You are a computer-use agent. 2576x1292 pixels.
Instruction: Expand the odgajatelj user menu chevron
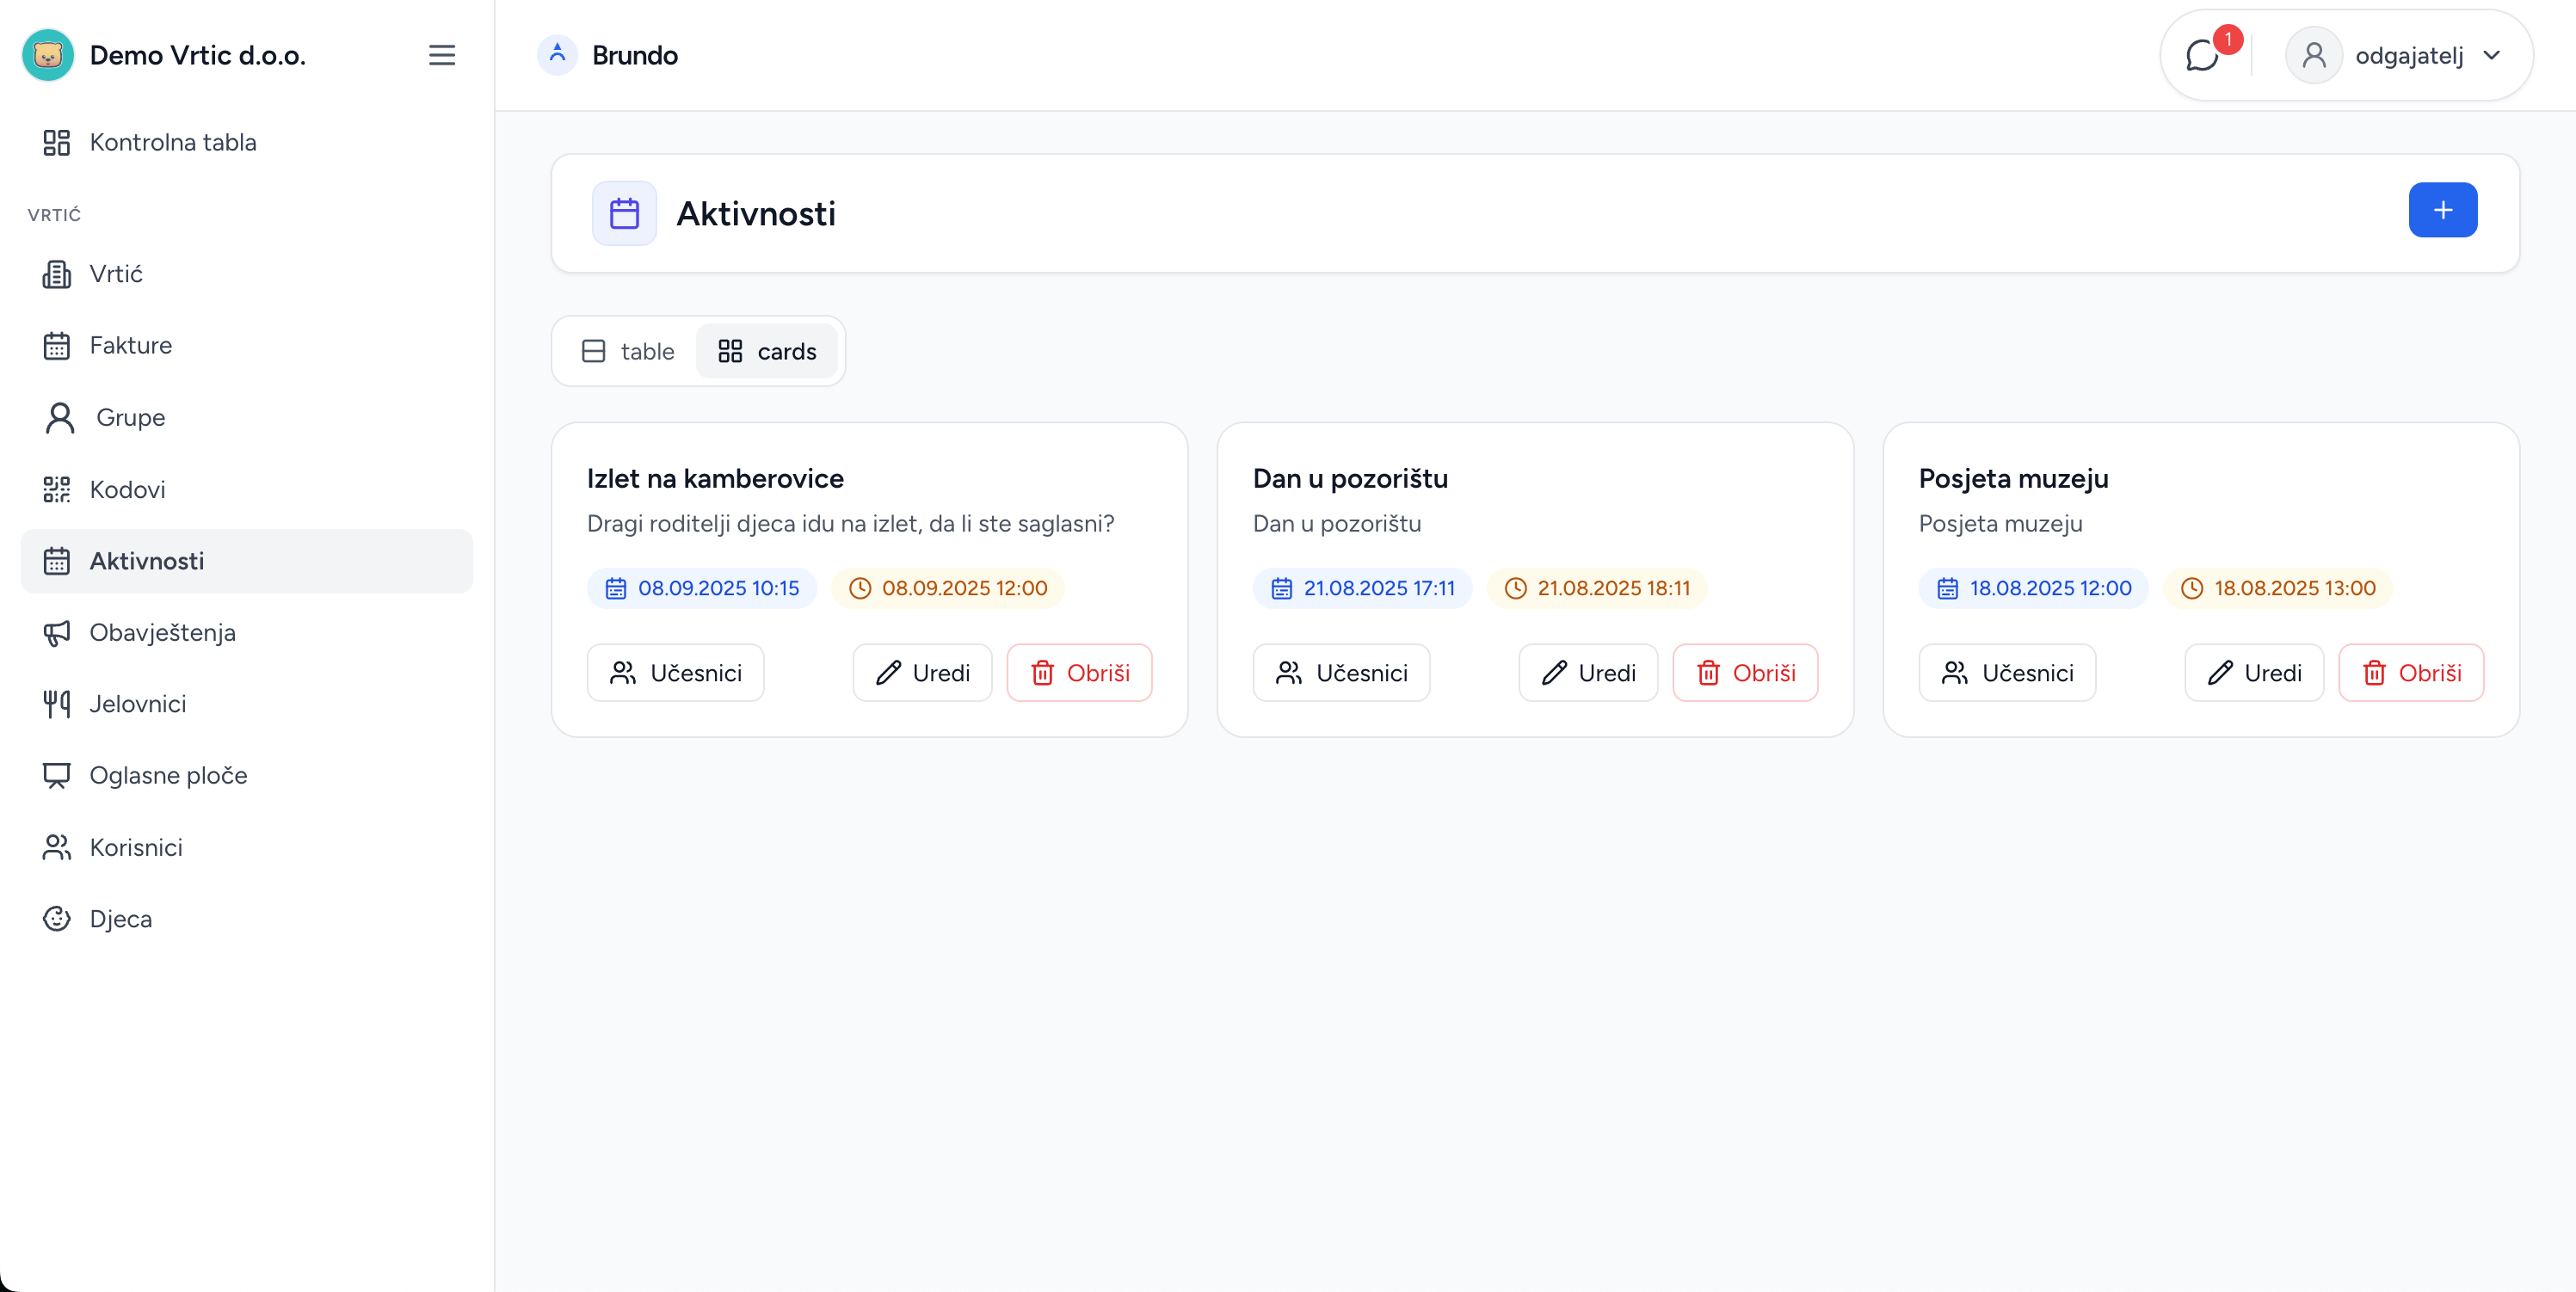tap(2491, 55)
